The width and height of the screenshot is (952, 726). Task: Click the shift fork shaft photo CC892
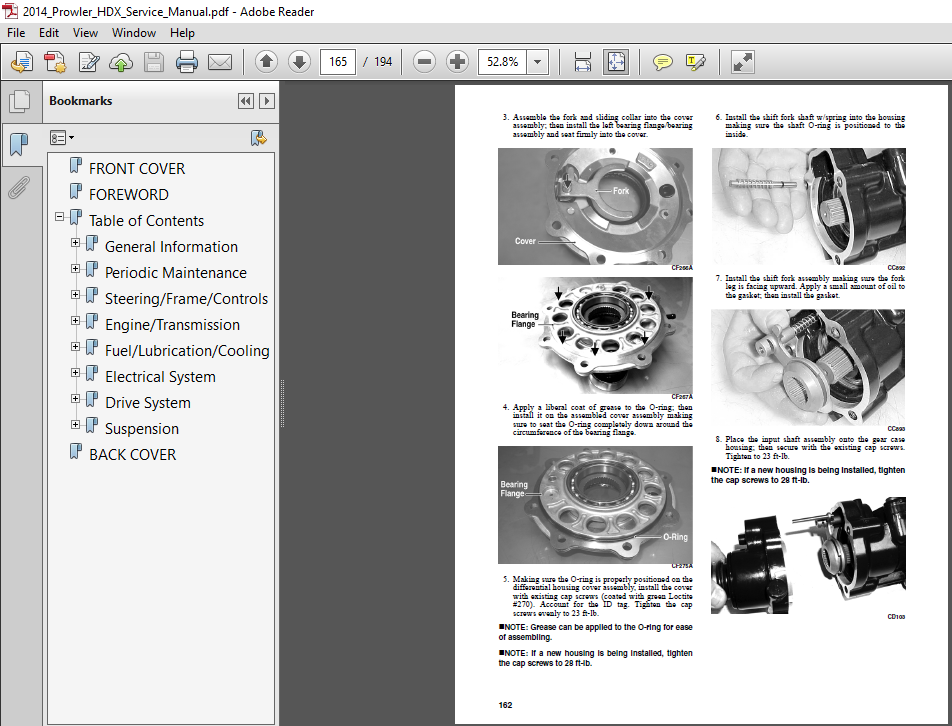(x=808, y=206)
